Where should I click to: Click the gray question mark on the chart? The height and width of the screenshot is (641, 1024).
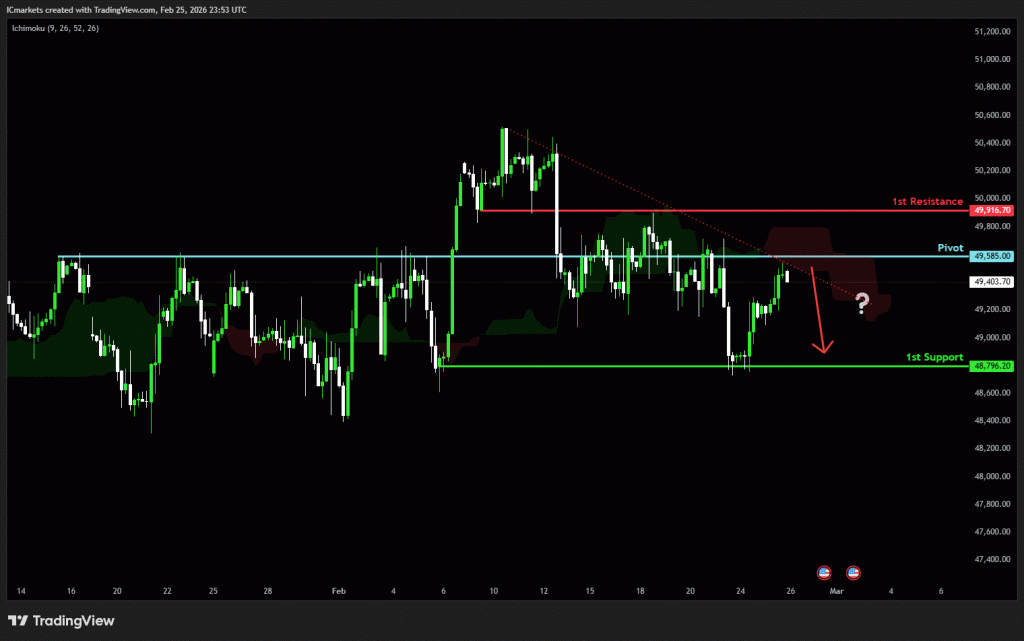point(862,305)
